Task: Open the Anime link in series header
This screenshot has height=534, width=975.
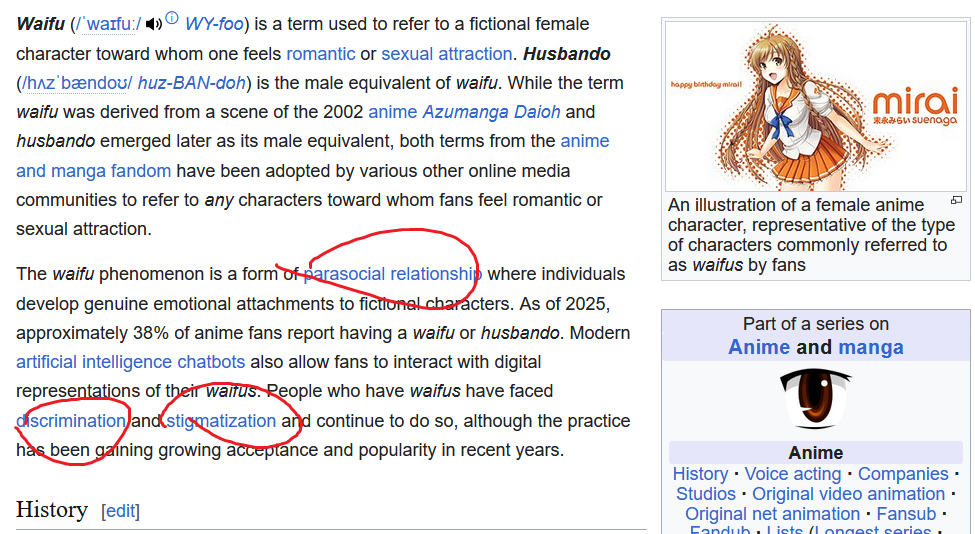Action: pos(759,347)
